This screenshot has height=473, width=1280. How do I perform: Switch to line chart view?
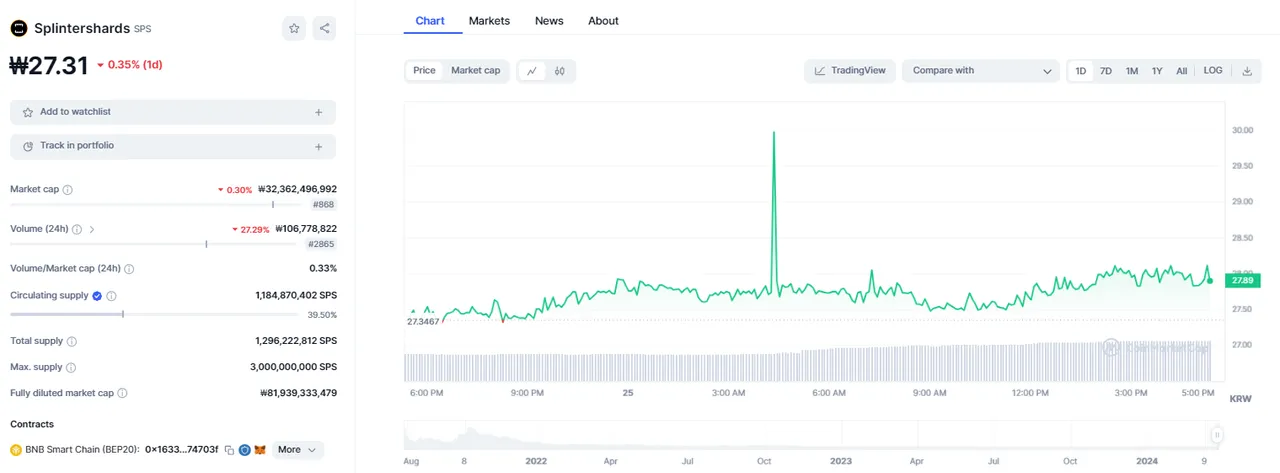click(x=532, y=71)
